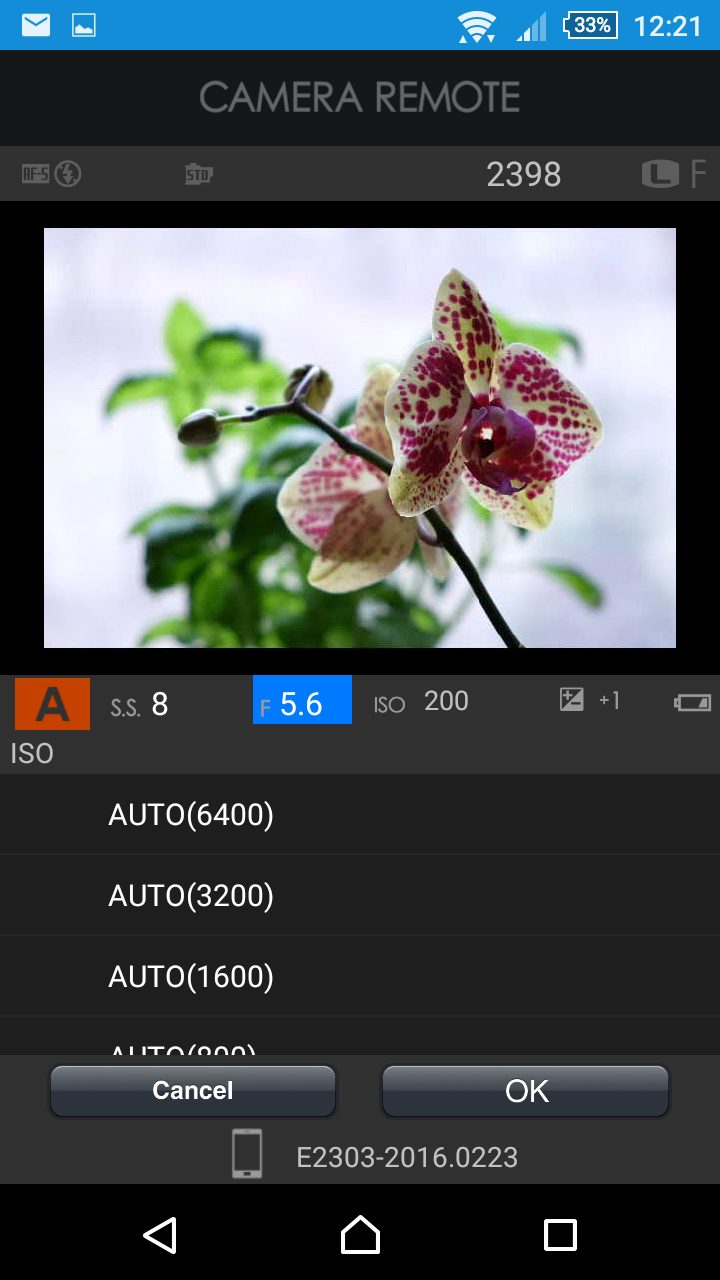This screenshot has height=1280, width=720.
Task: Open the F 5.6 aperture setting
Action: coord(302,699)
